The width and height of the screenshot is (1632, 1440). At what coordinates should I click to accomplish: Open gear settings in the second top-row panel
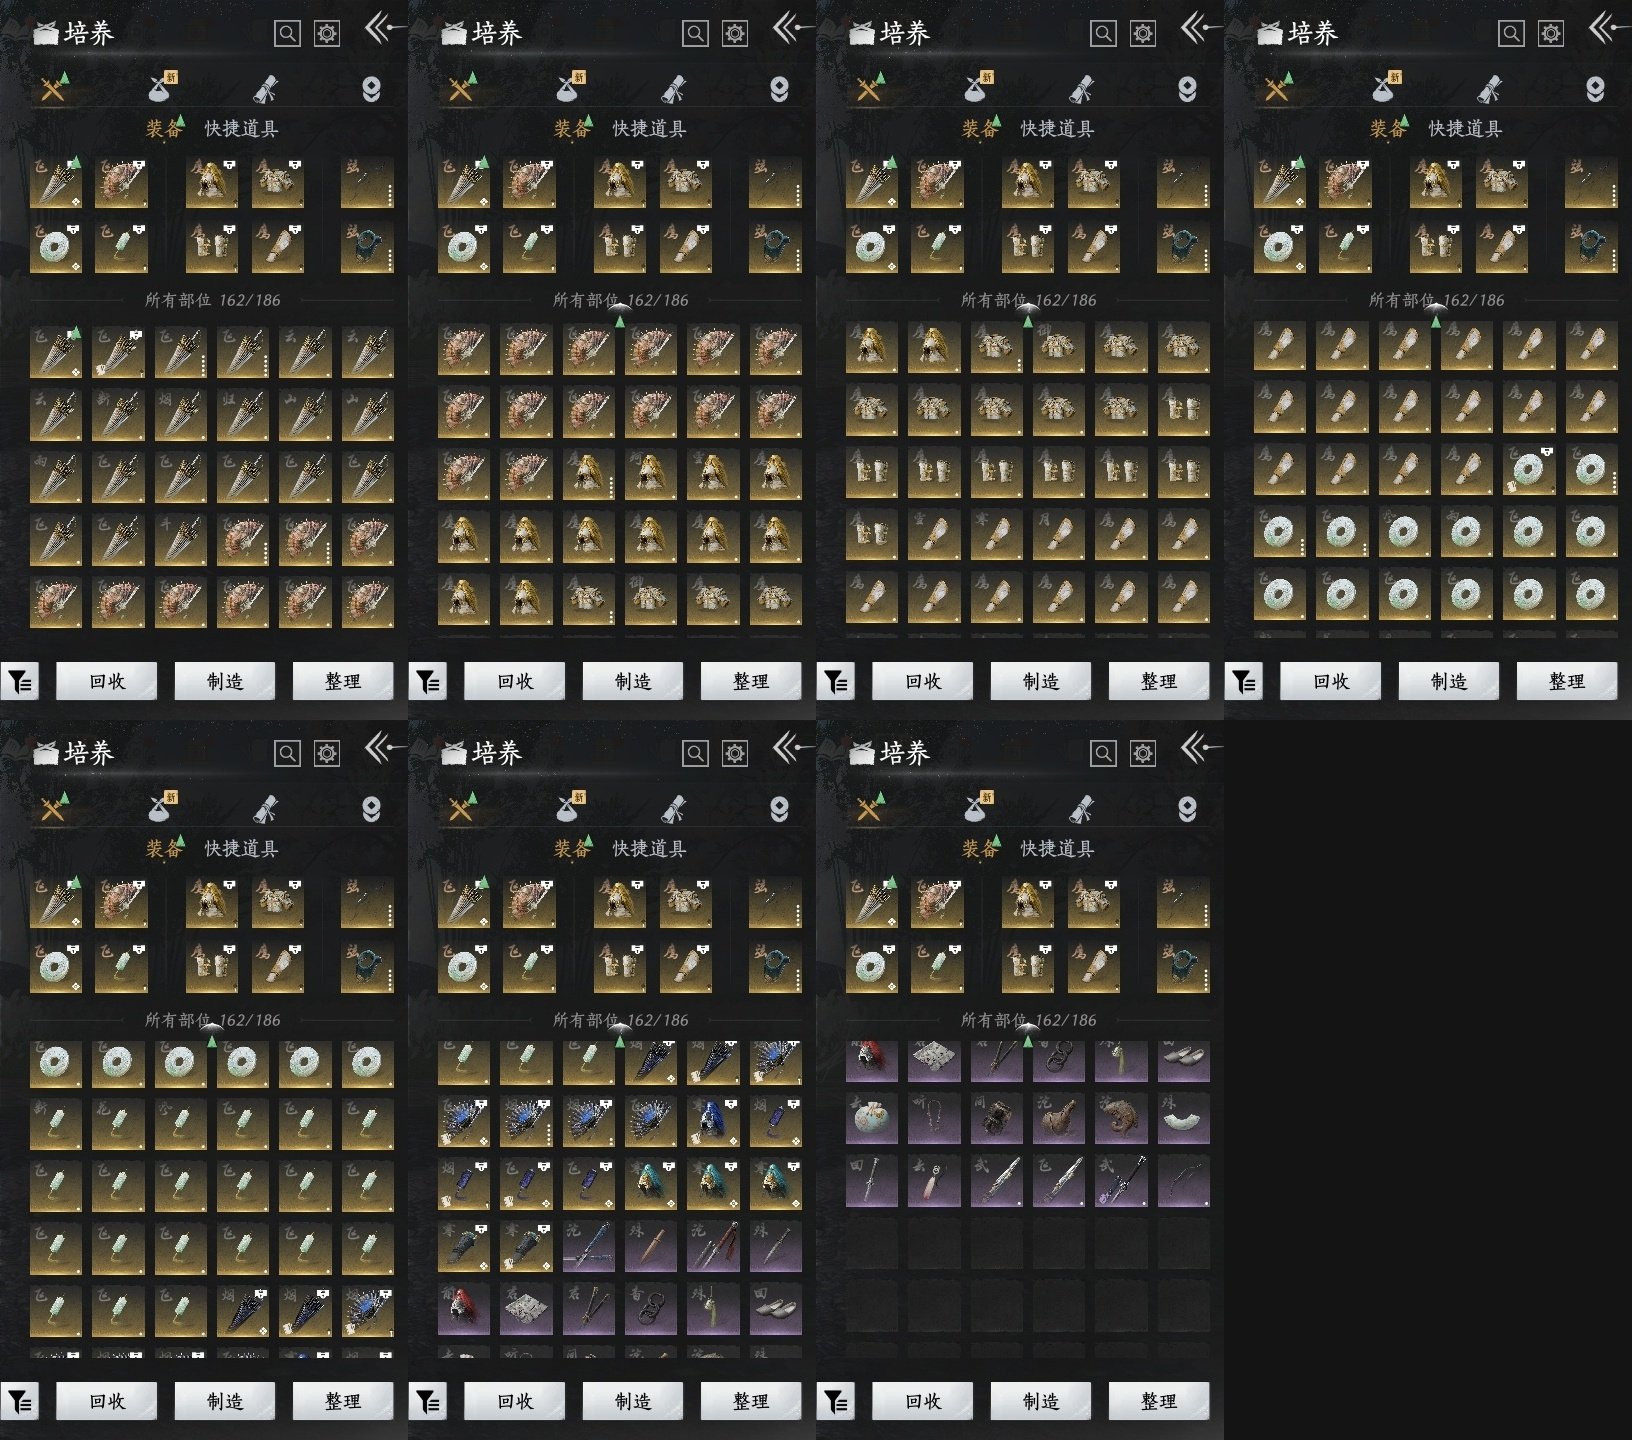click(x=735, y=34)
